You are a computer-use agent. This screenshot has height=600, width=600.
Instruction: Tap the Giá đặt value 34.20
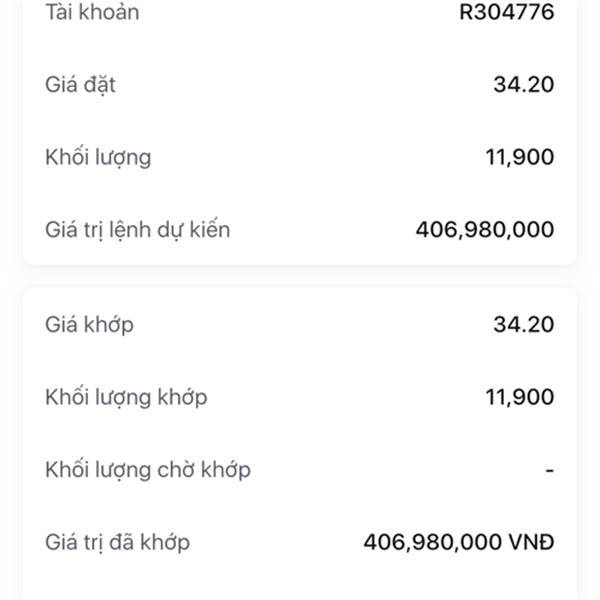(x=523, y=85)
